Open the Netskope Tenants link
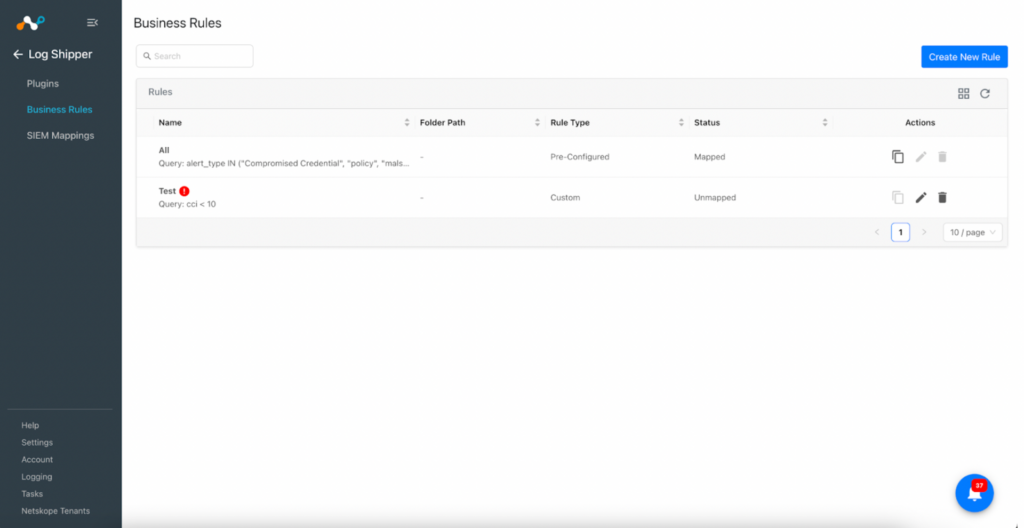The image size is (1024, 528). (56, 511)
